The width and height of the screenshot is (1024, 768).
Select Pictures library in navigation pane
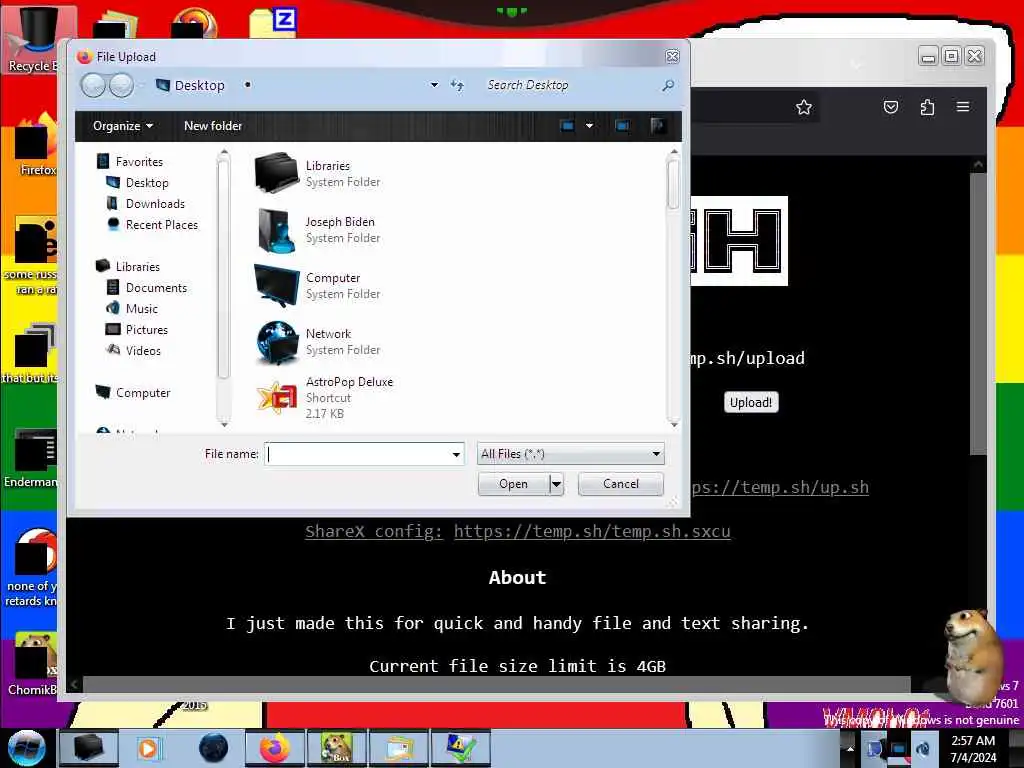click(146, 330)
